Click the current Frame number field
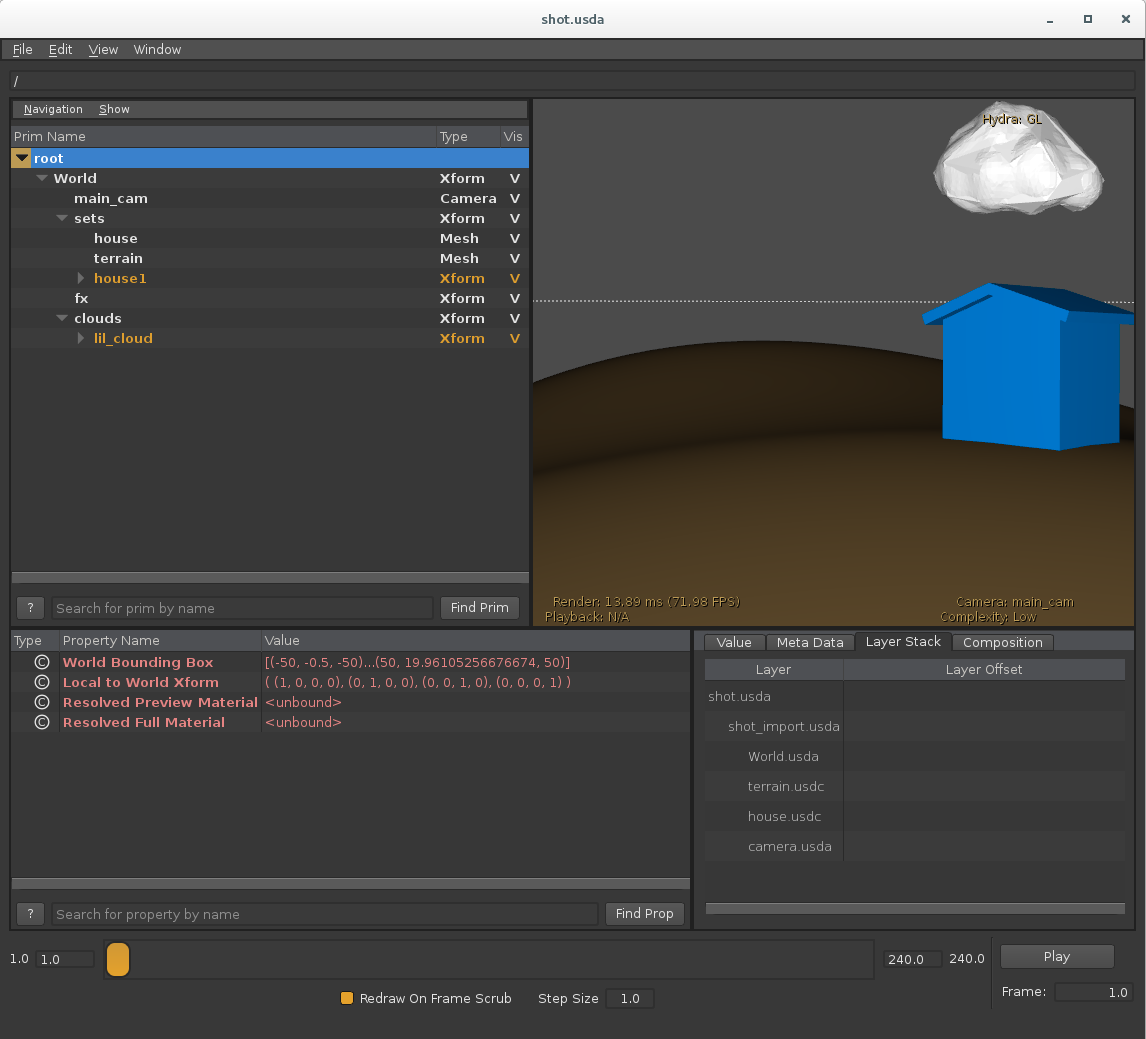Viewport: 1146px width, 1039px height. (x=1093, y=992)
